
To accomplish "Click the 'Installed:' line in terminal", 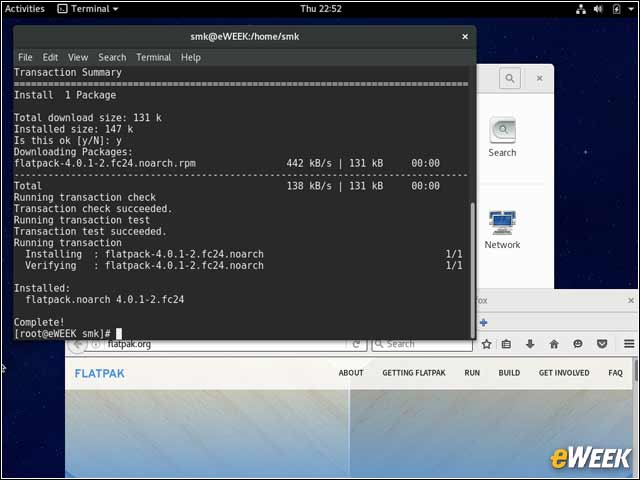I will [x=42, y=288].
